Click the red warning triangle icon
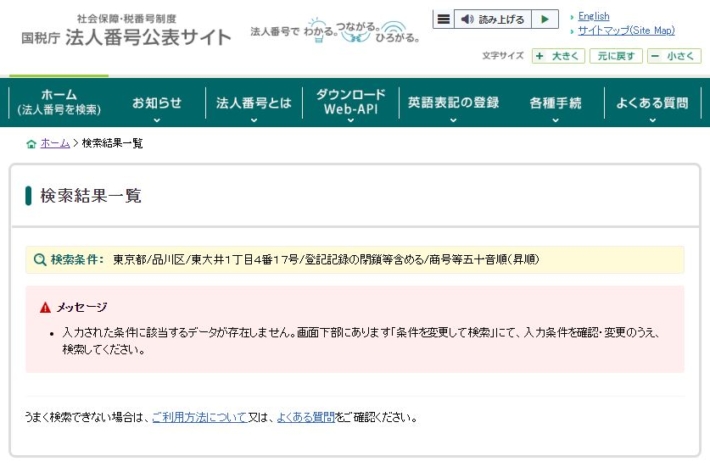This screenshot has width=710, height=467. coord(45,308)
